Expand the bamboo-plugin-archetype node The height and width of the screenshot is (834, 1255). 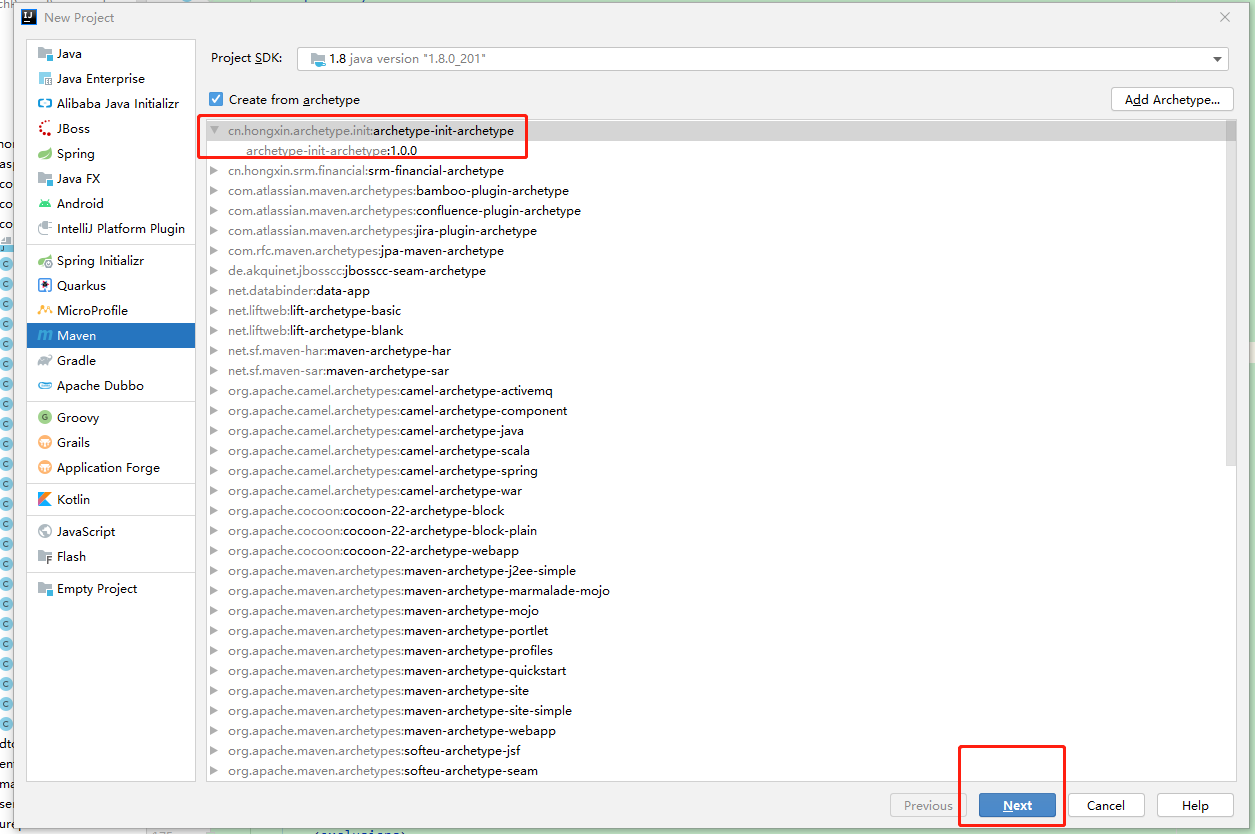coord(214,191)
